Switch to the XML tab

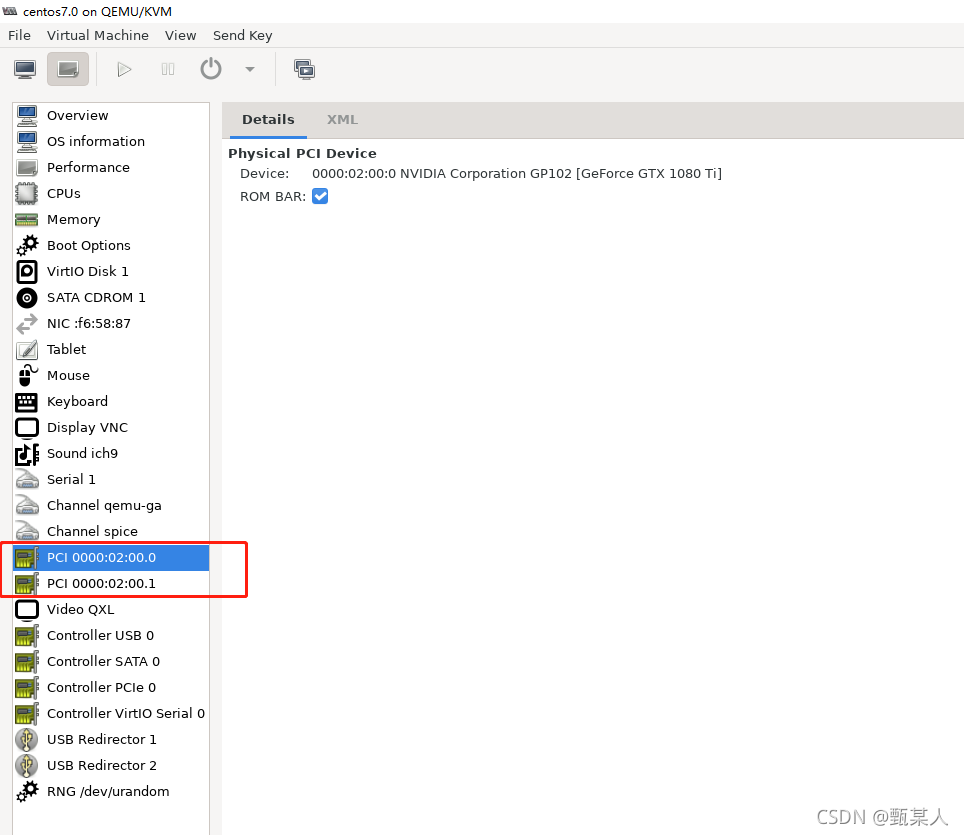coord(342,119)
